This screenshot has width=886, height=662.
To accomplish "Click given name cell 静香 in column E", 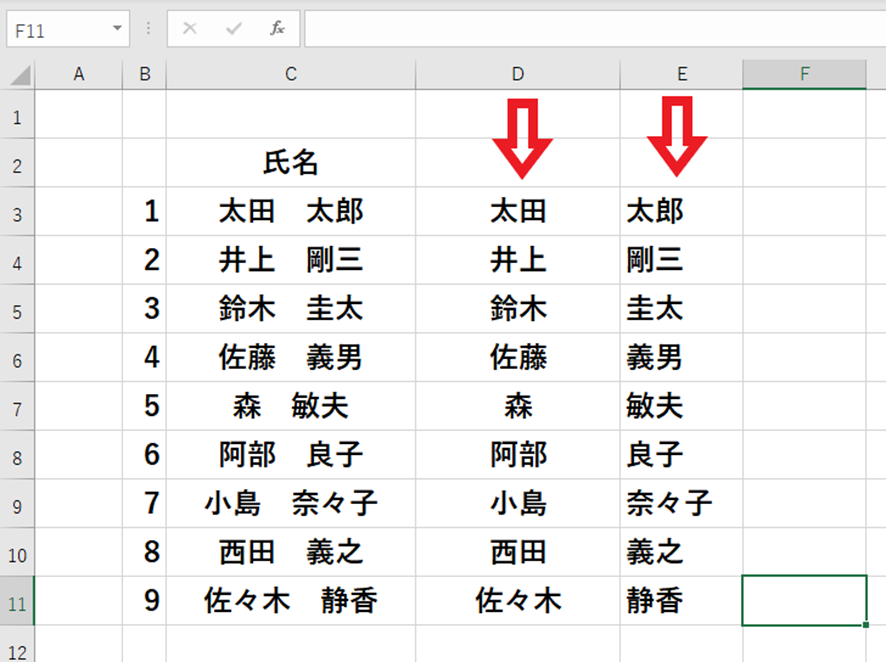I will coord(681,601).
